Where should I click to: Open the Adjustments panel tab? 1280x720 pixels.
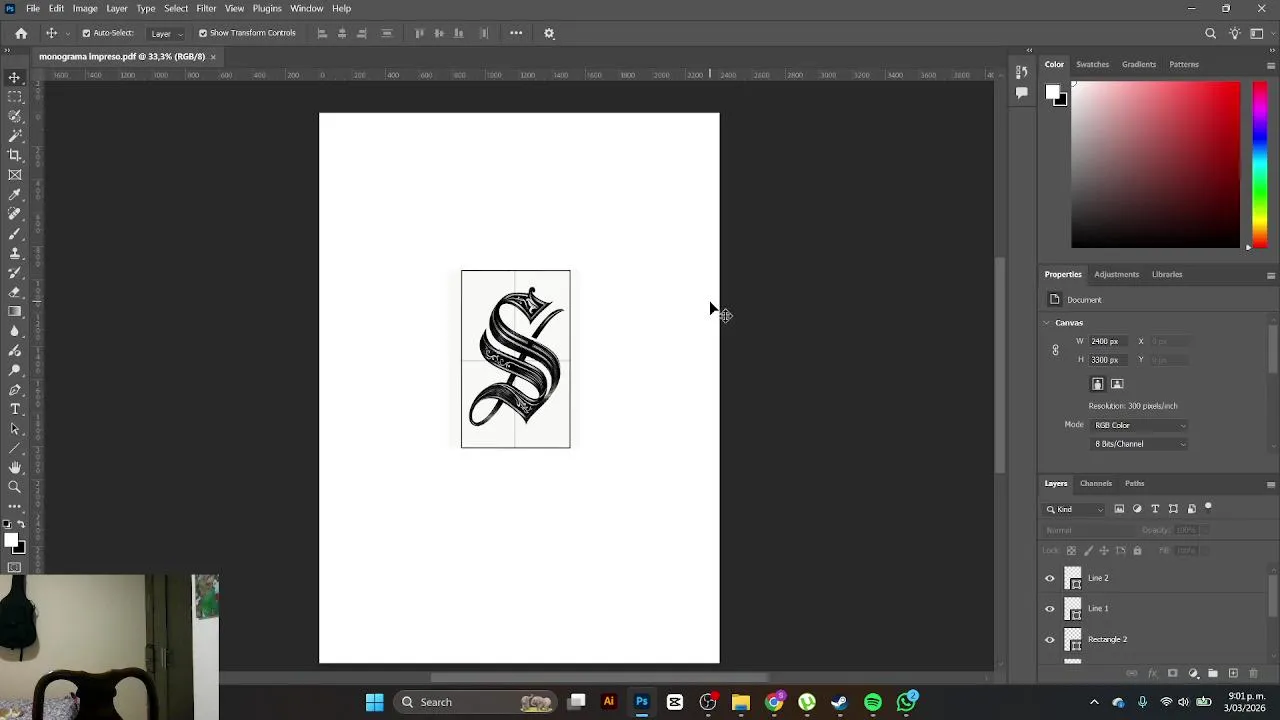pos(1116,274)
